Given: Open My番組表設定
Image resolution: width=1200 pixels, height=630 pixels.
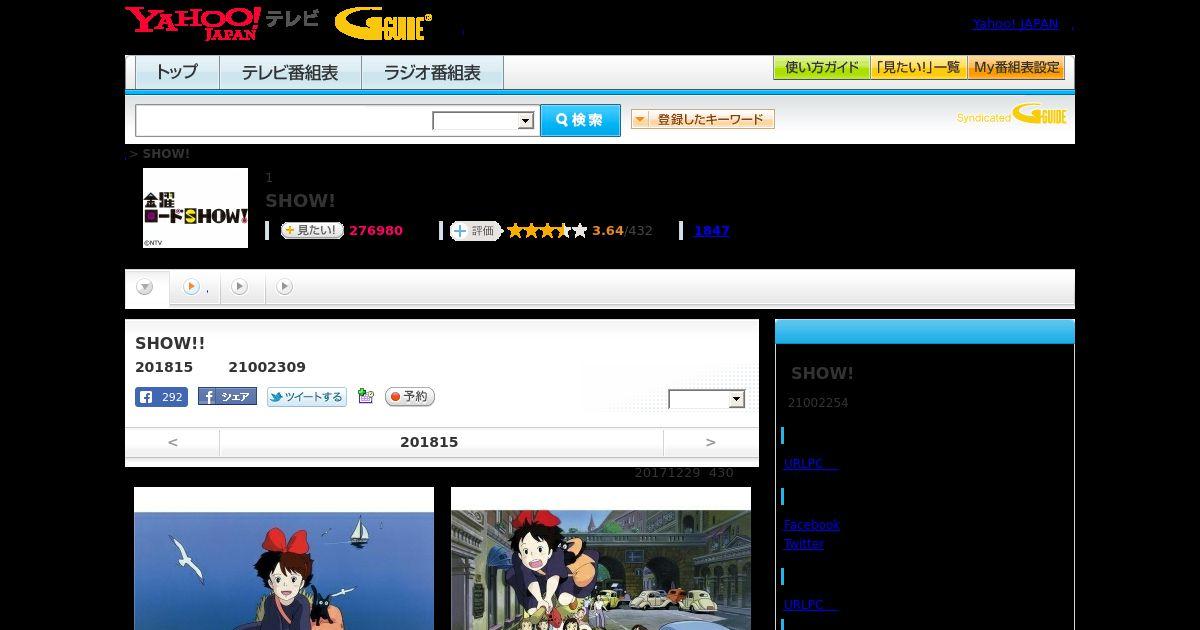Looking at the screenshot, I should coord(1016,68).
